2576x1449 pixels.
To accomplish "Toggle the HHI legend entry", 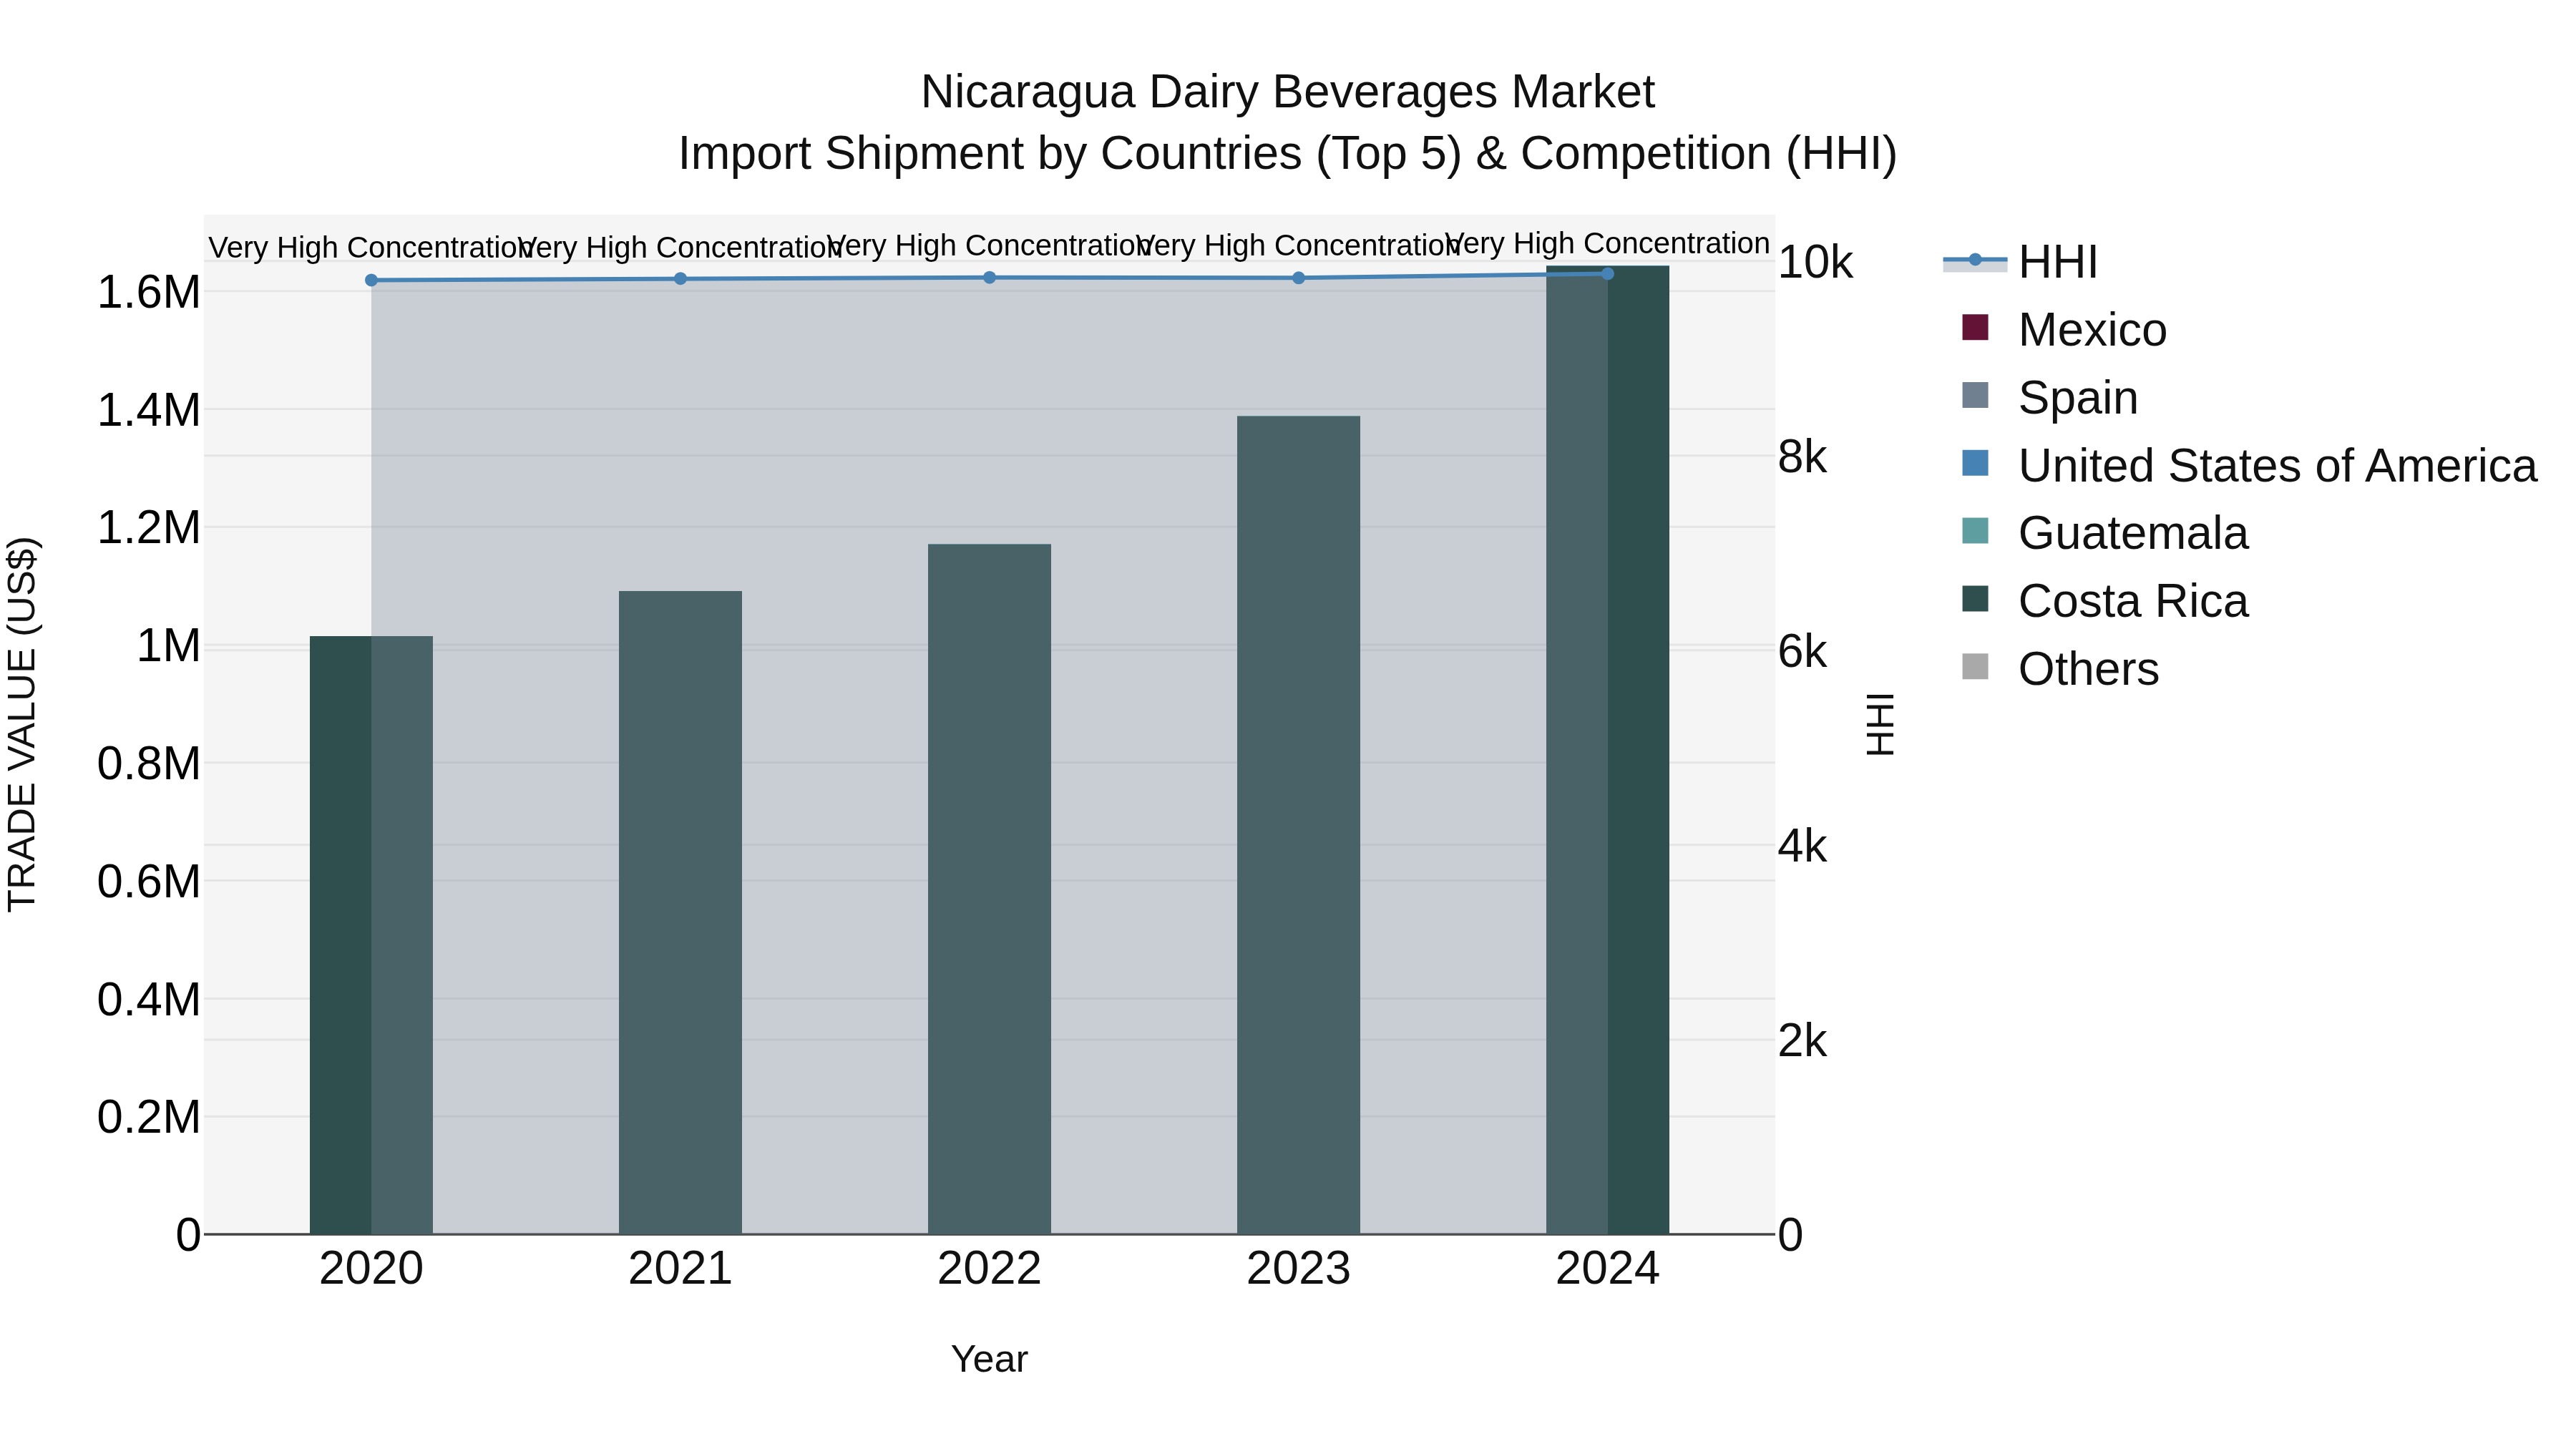I will pyautogui.click(x=2020, y=262).
